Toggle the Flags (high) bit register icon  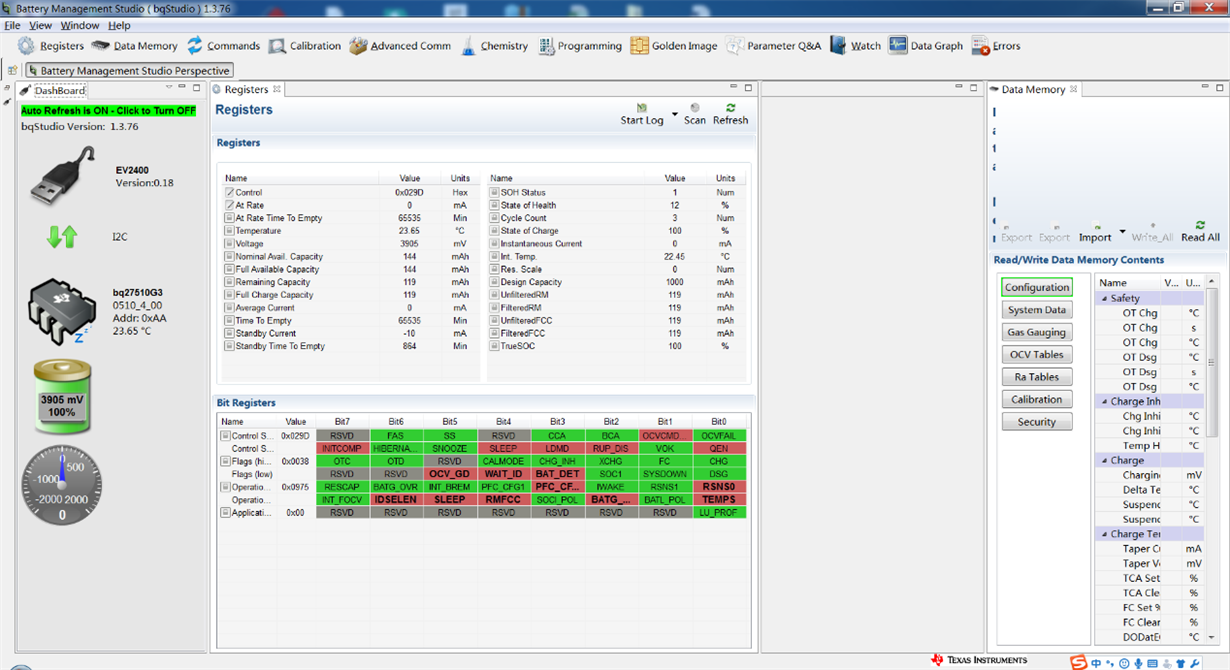click(225, 462)
